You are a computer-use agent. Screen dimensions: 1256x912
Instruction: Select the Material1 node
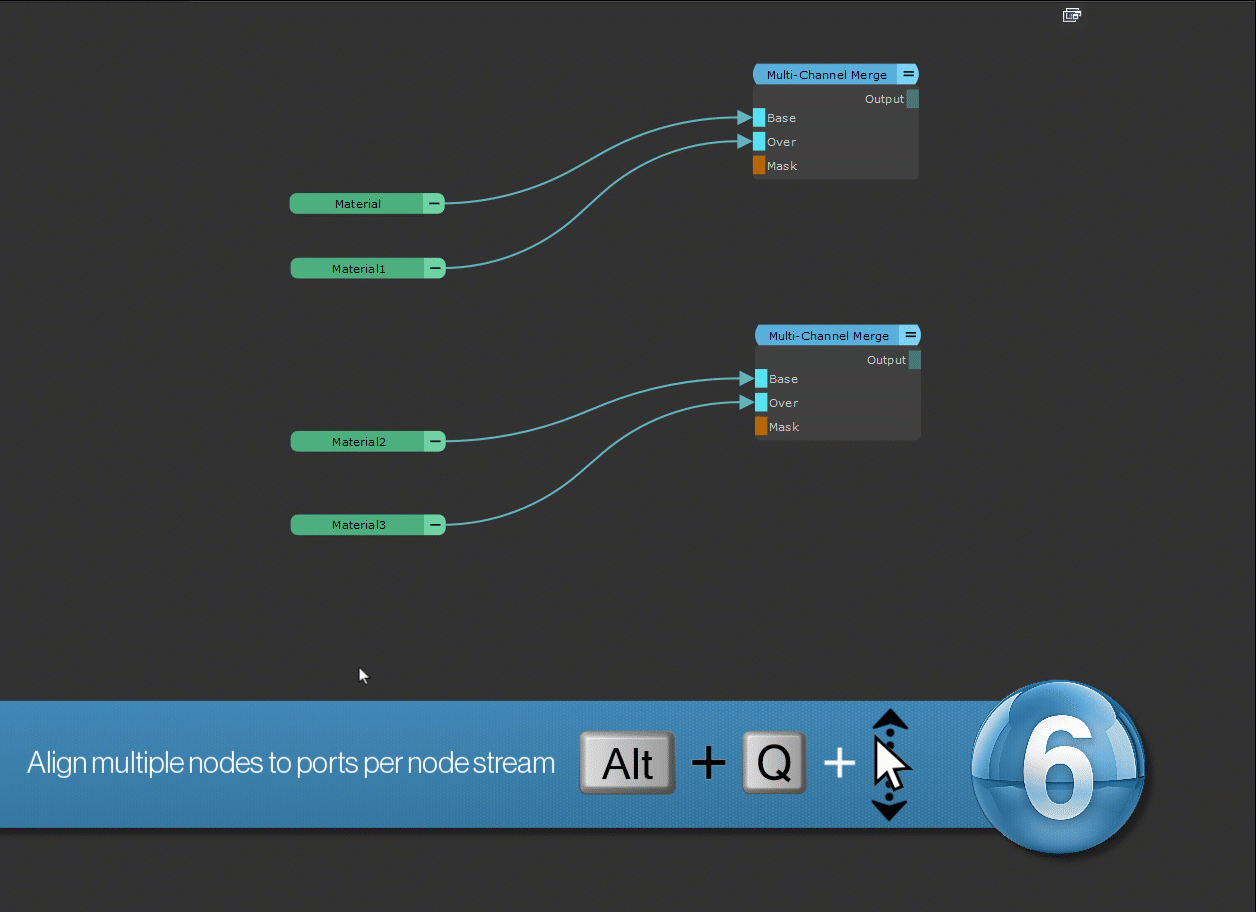tap(358, 269)
